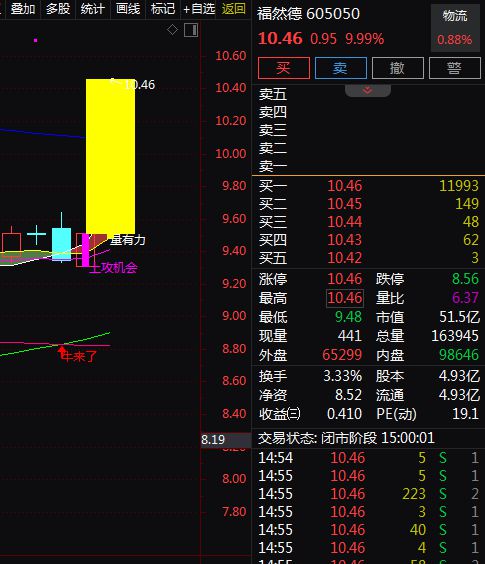485x564 pixels.
Task: Click the 撤 cancel order button
Action: (x=398, y=68)
